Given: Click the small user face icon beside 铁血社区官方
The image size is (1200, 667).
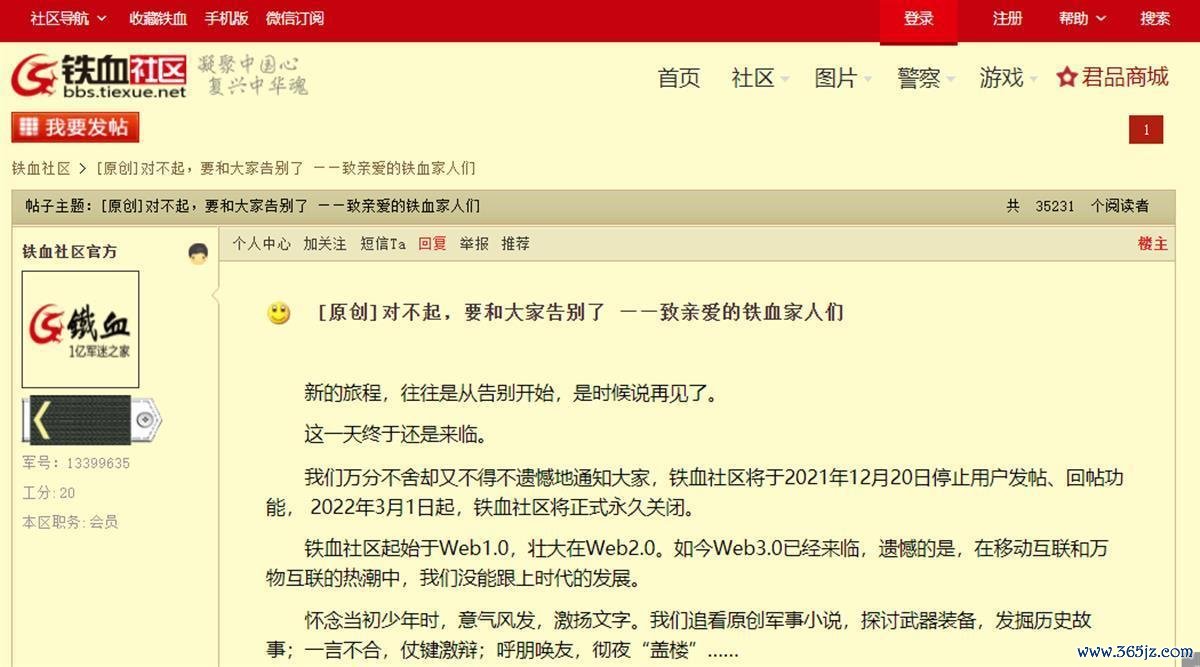Looking at the screenshot, I should pos(198,253).
